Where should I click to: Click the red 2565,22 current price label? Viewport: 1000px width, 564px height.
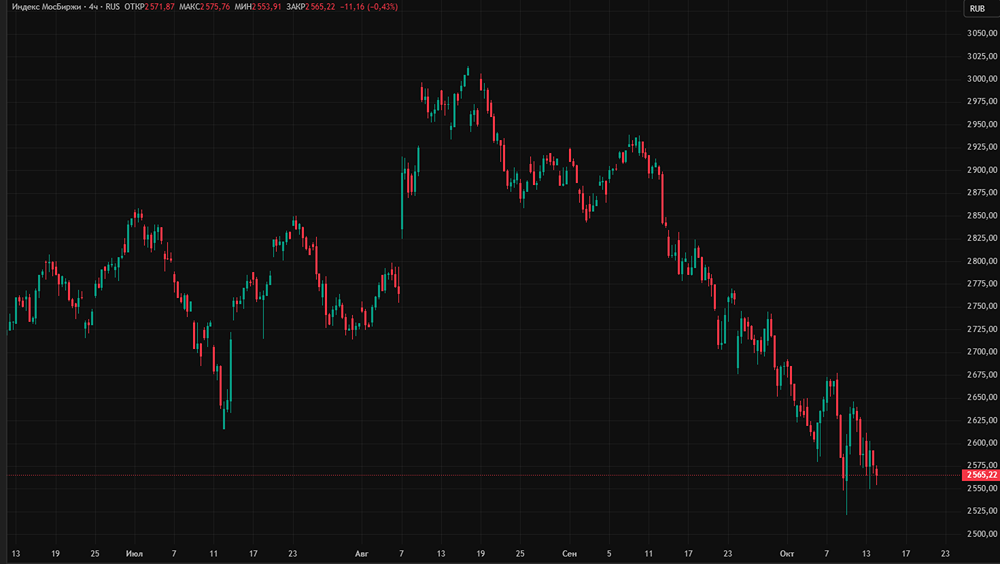981,475
